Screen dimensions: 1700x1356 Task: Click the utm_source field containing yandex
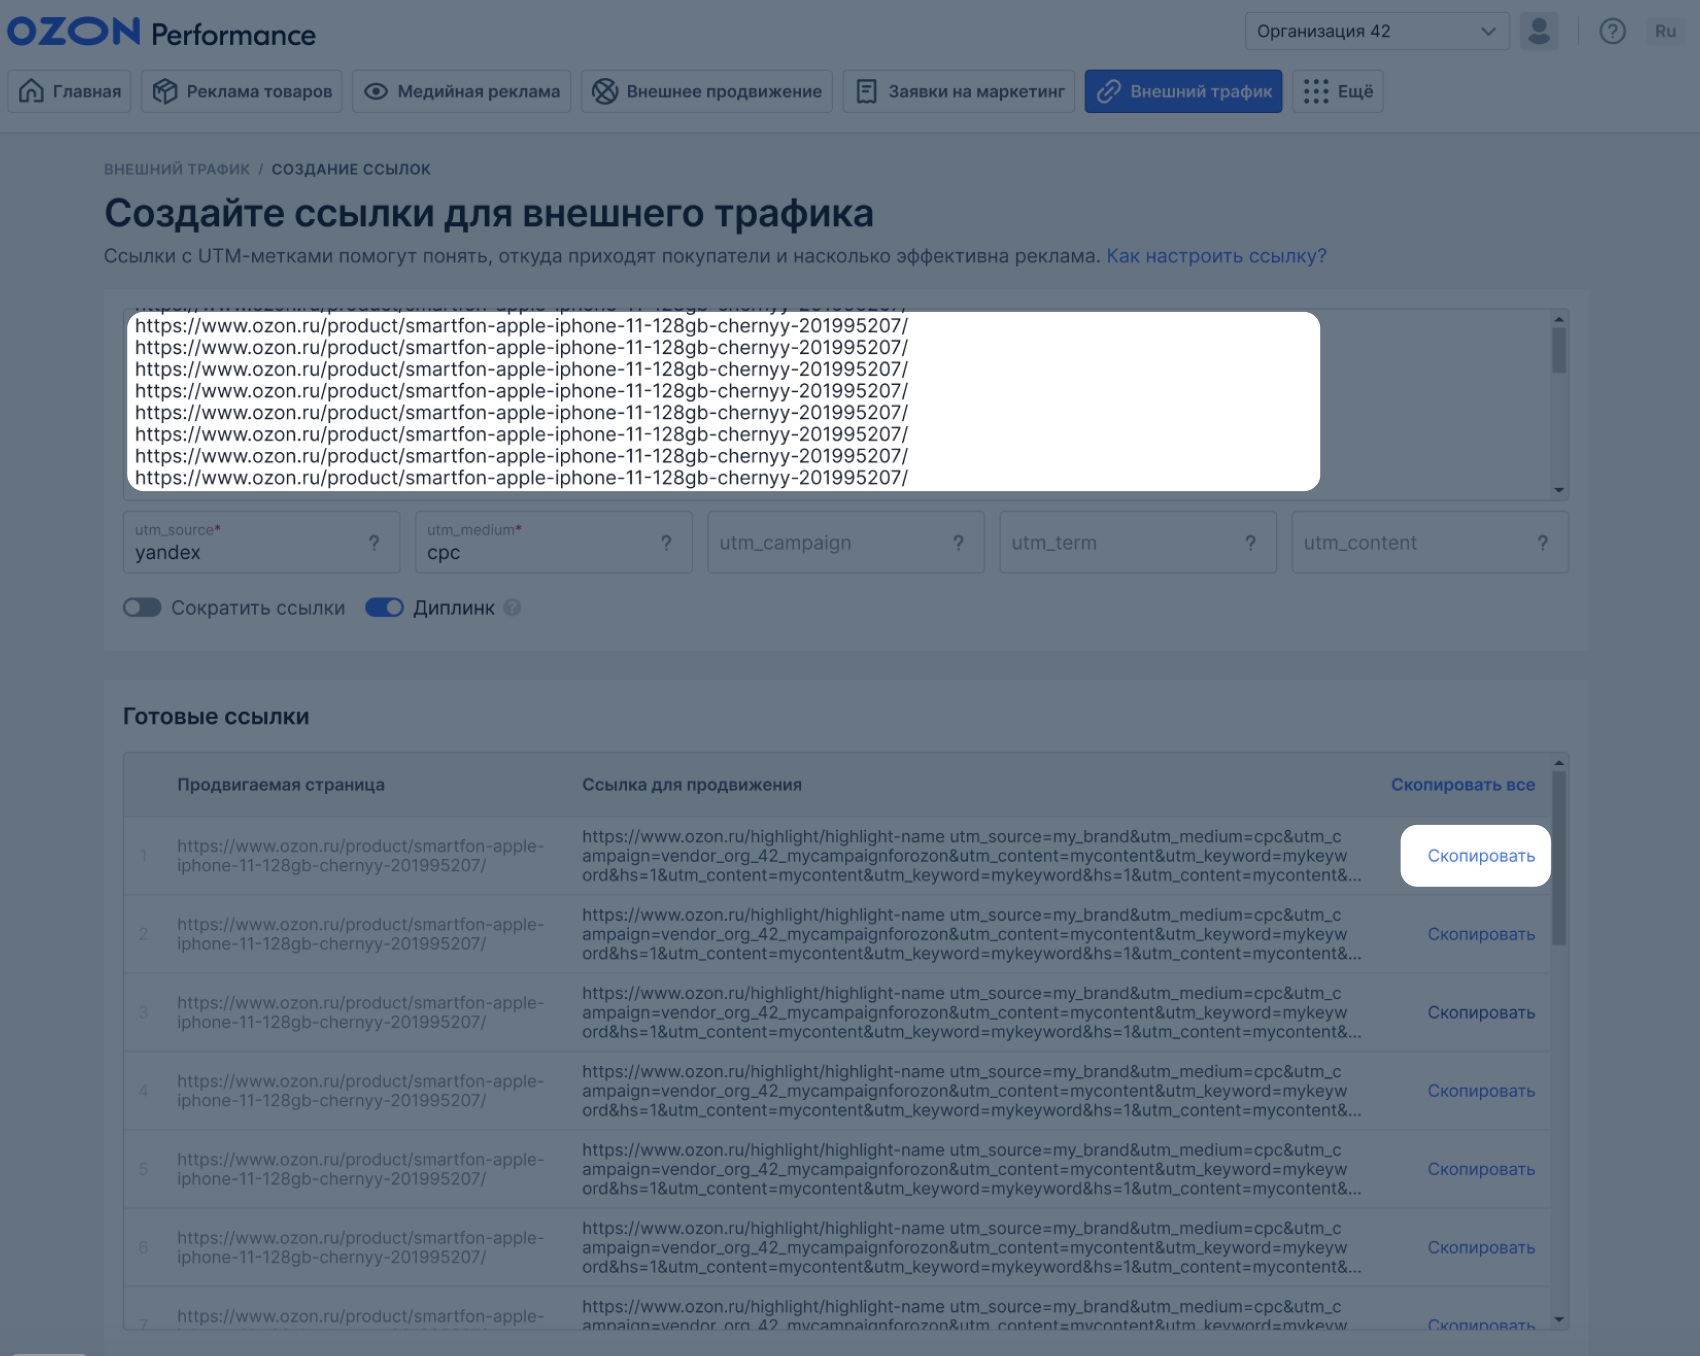click(x=261, y=542)
